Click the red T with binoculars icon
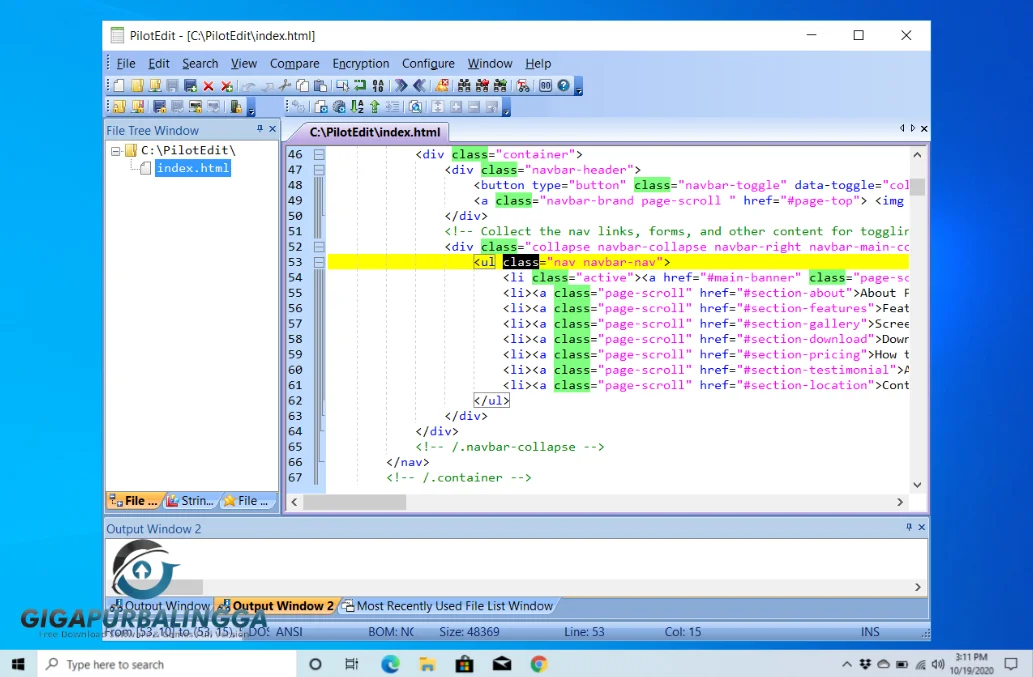The height and width of the screenshot is (677, 1033). pos(523,86)
